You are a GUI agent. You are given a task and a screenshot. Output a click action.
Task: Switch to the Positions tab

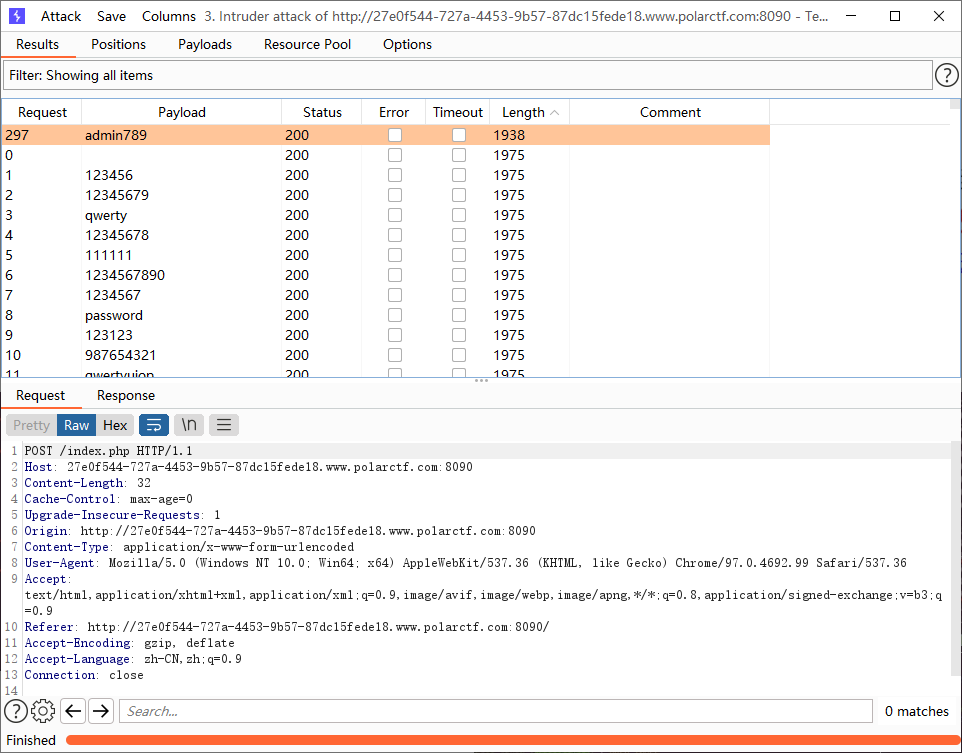118,44
